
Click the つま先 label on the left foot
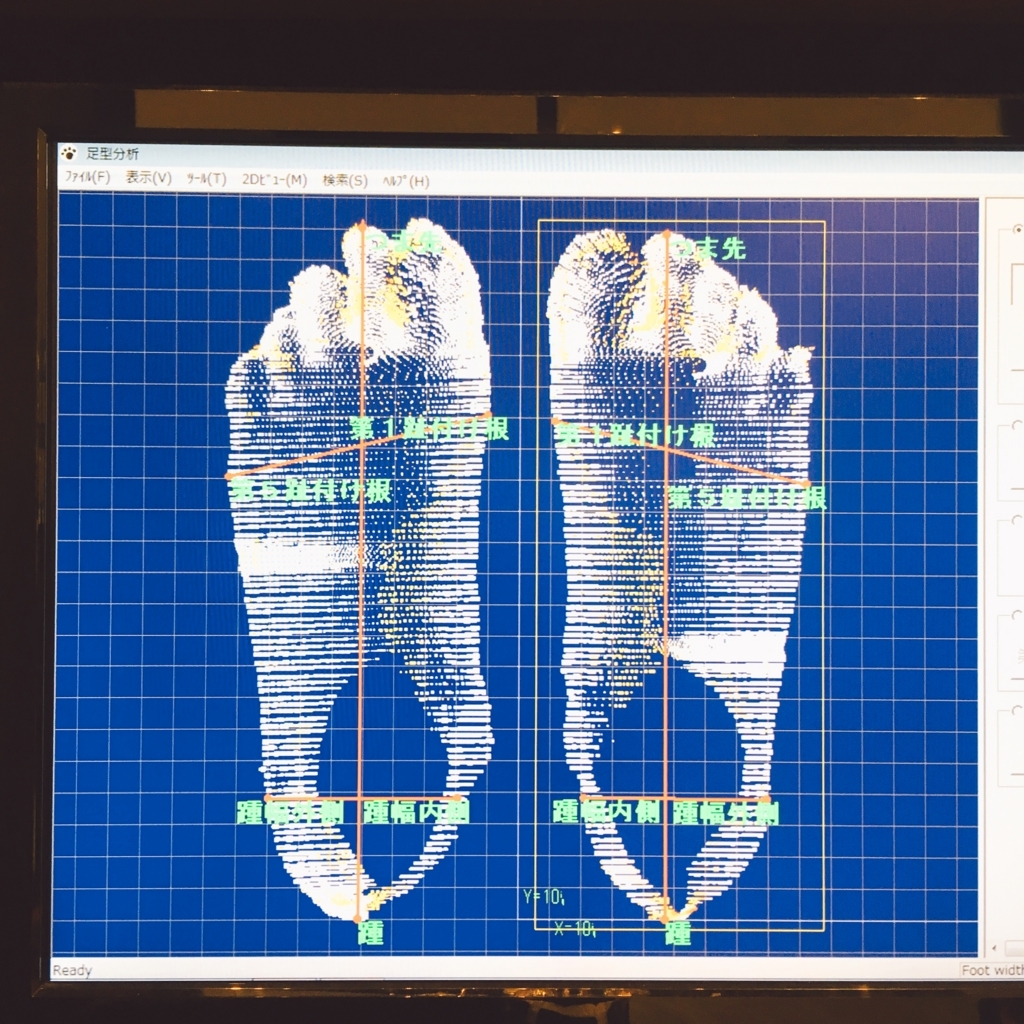coord(404,242)
